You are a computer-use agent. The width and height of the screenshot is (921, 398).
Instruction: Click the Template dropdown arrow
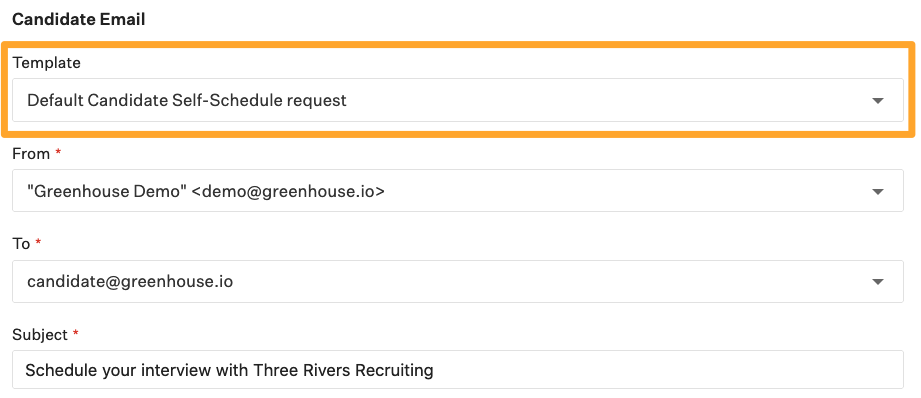[878, 101]
